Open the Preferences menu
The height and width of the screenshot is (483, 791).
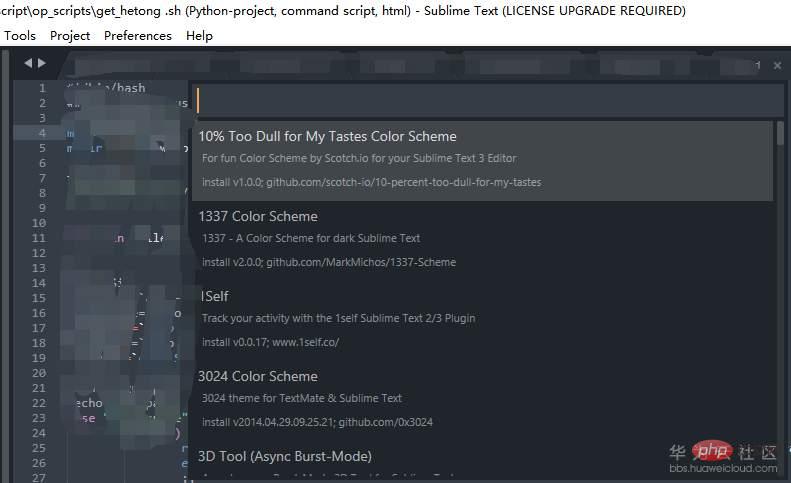coord(138,36)
